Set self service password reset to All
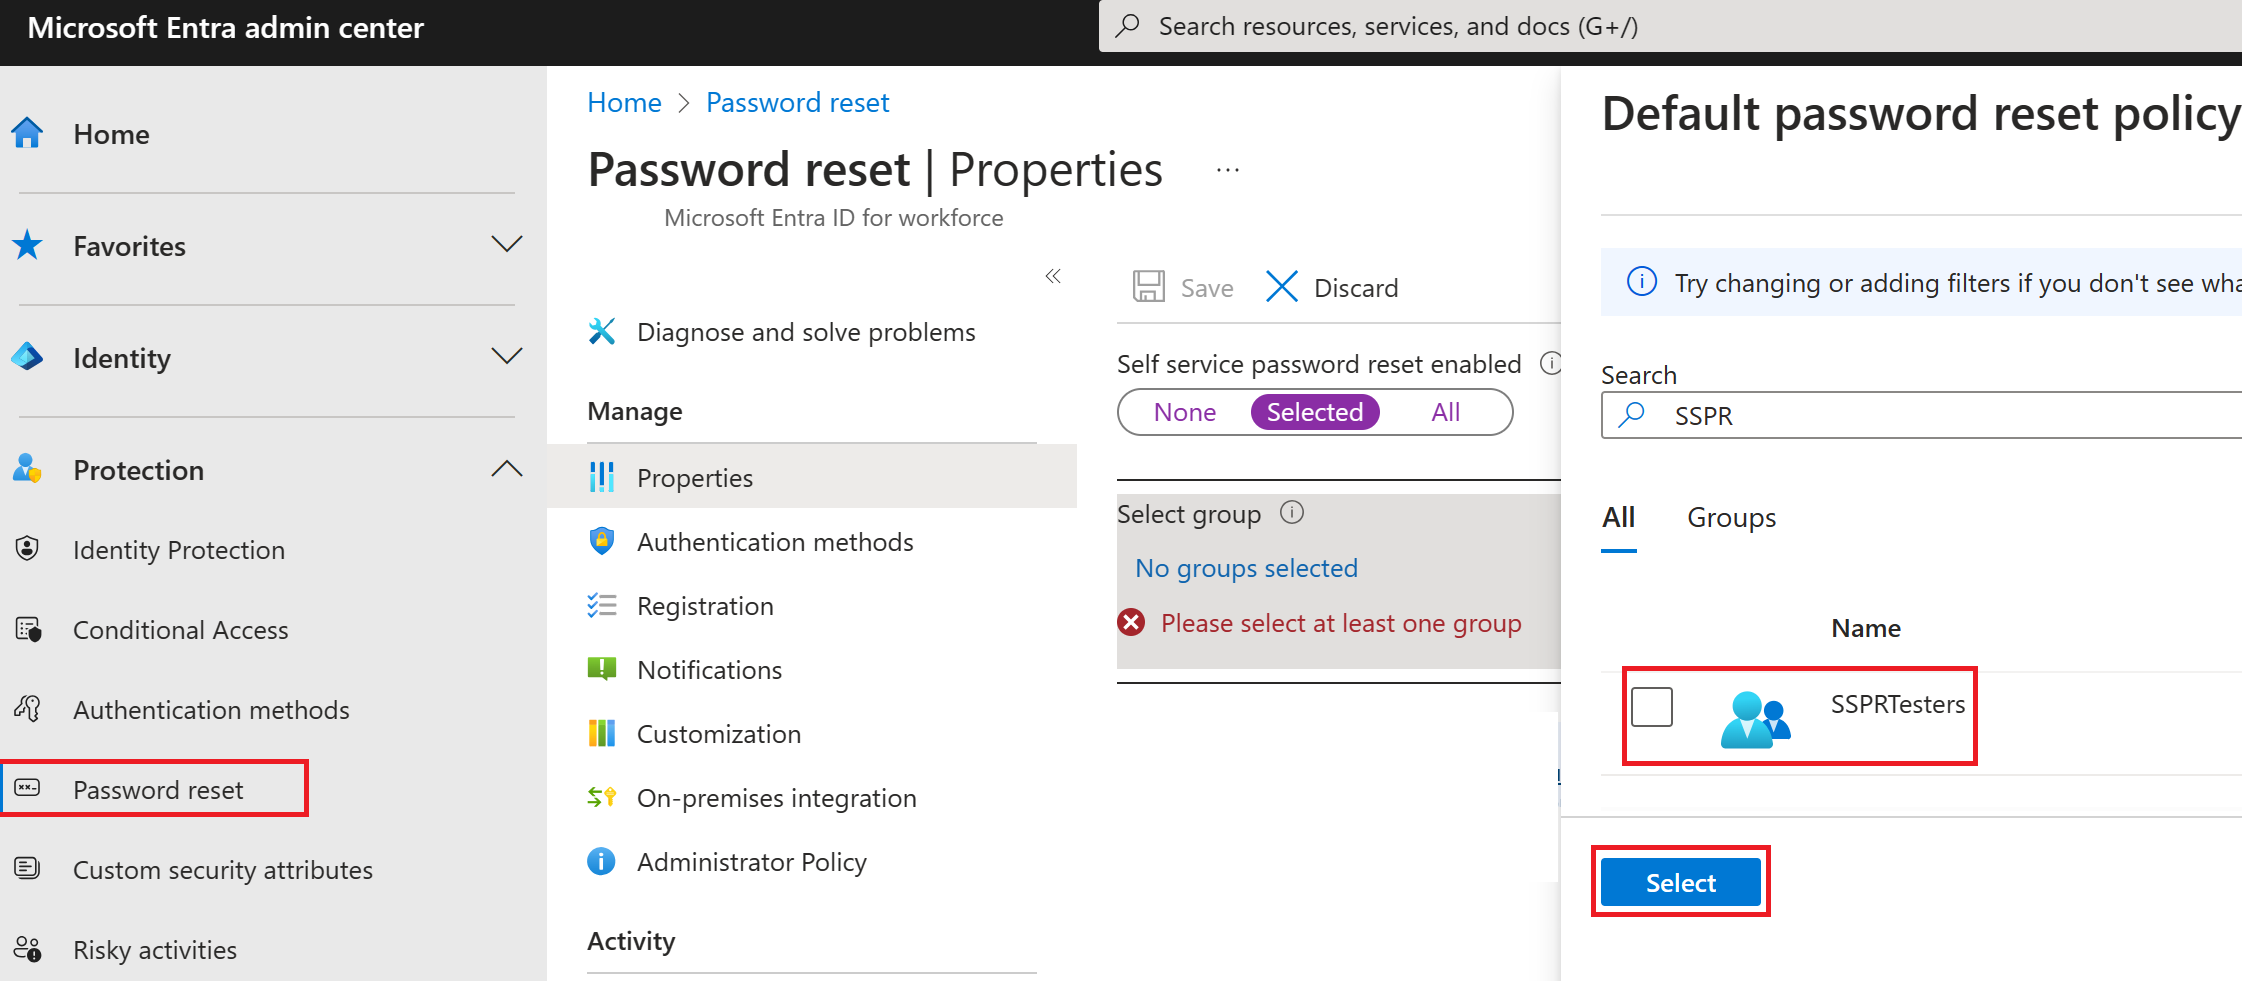The width and height of the screenshot is (2242, 981). click(x=1446, y=412)
